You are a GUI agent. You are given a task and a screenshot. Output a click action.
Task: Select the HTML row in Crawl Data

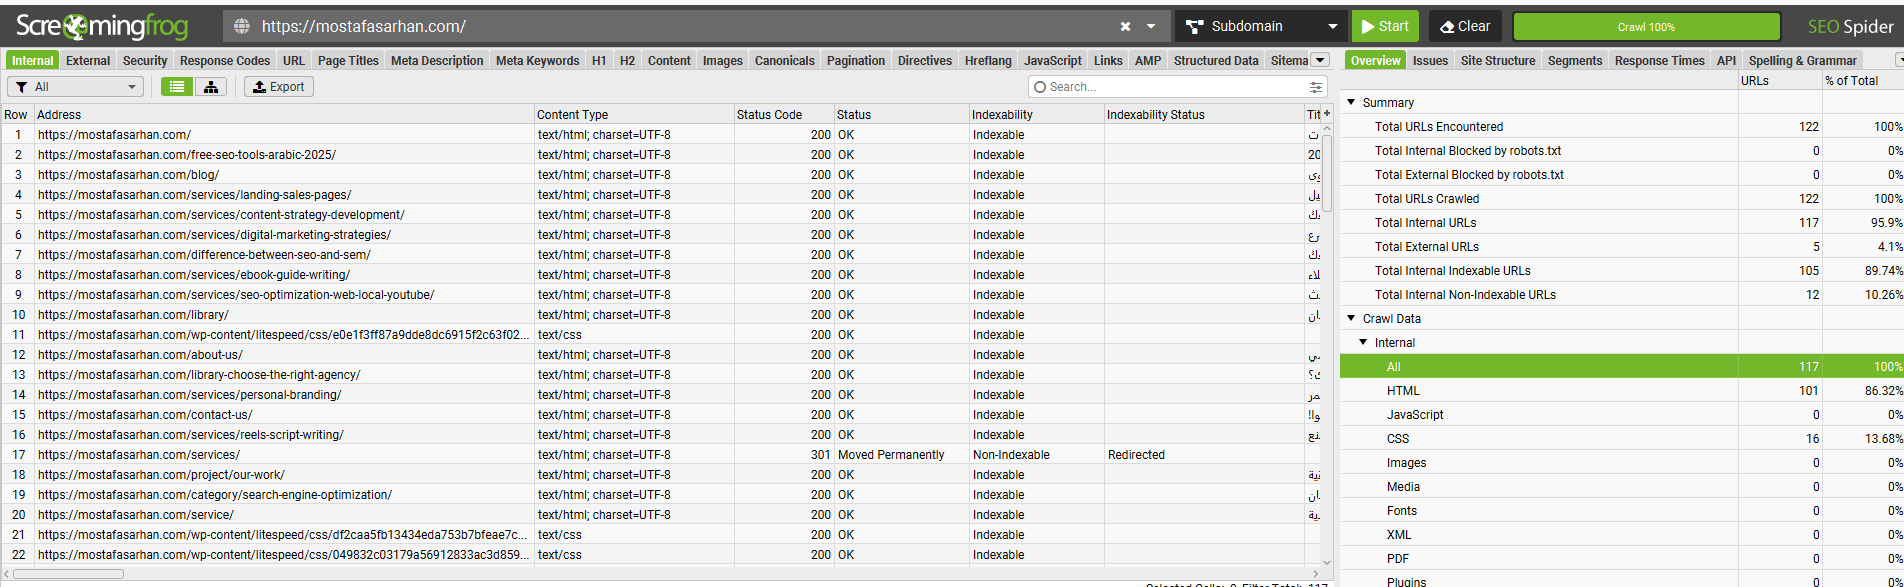click(1621, 391)
